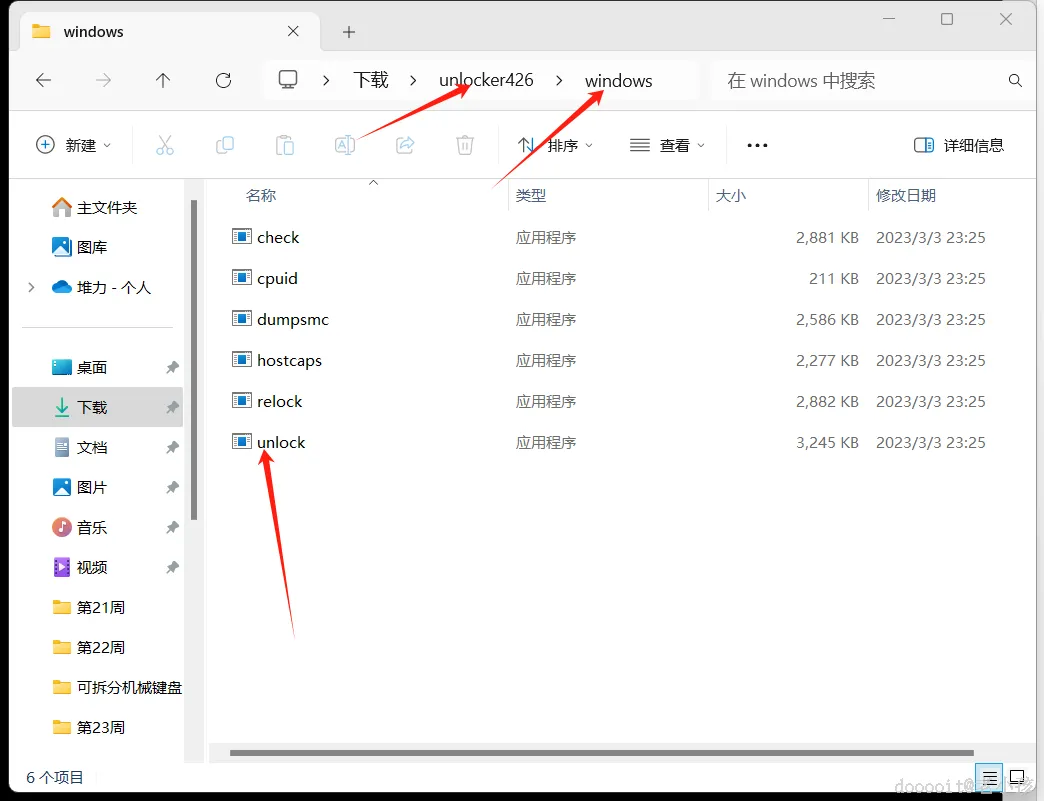
Task: Select the rename icon in the command bar
Action: [x=345, y=145]
